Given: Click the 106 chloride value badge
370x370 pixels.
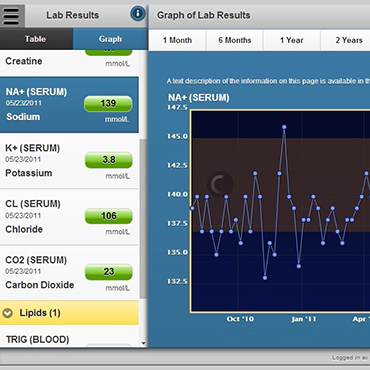Looking at the screenshot, I should coord(109,216).
